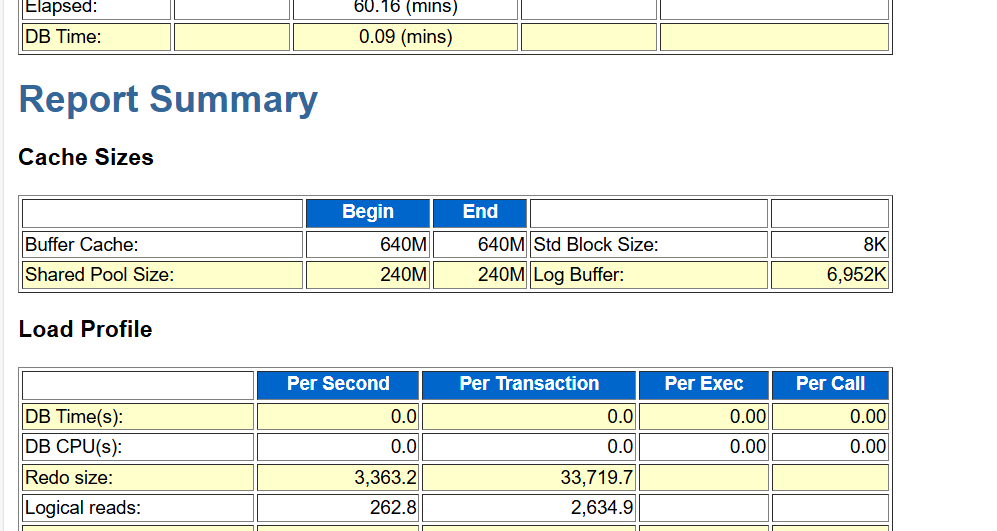Viewport: 997px width, 531px height.
Task: Click the Shared Pool End value 240M
Action: [501, 275]
